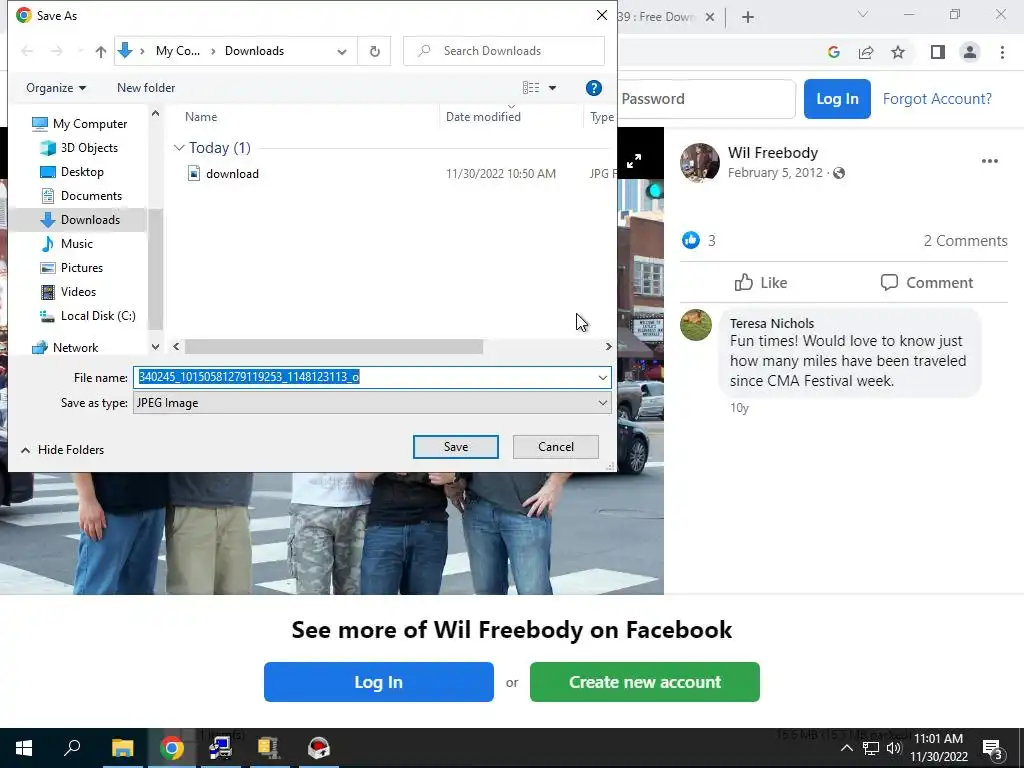
Task: Like the post
Action: coord(761,283)
